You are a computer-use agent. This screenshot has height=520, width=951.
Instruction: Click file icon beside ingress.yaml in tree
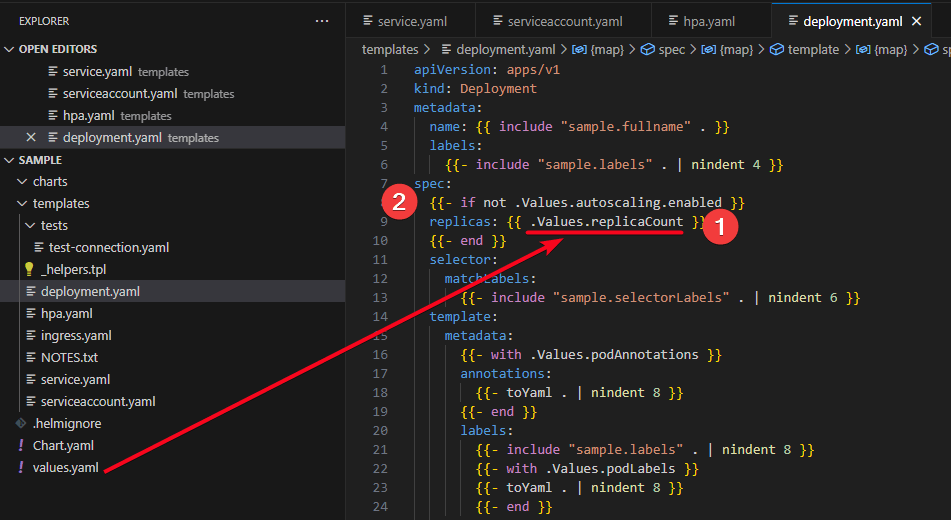pyautogui.click(x=31, y=335)
